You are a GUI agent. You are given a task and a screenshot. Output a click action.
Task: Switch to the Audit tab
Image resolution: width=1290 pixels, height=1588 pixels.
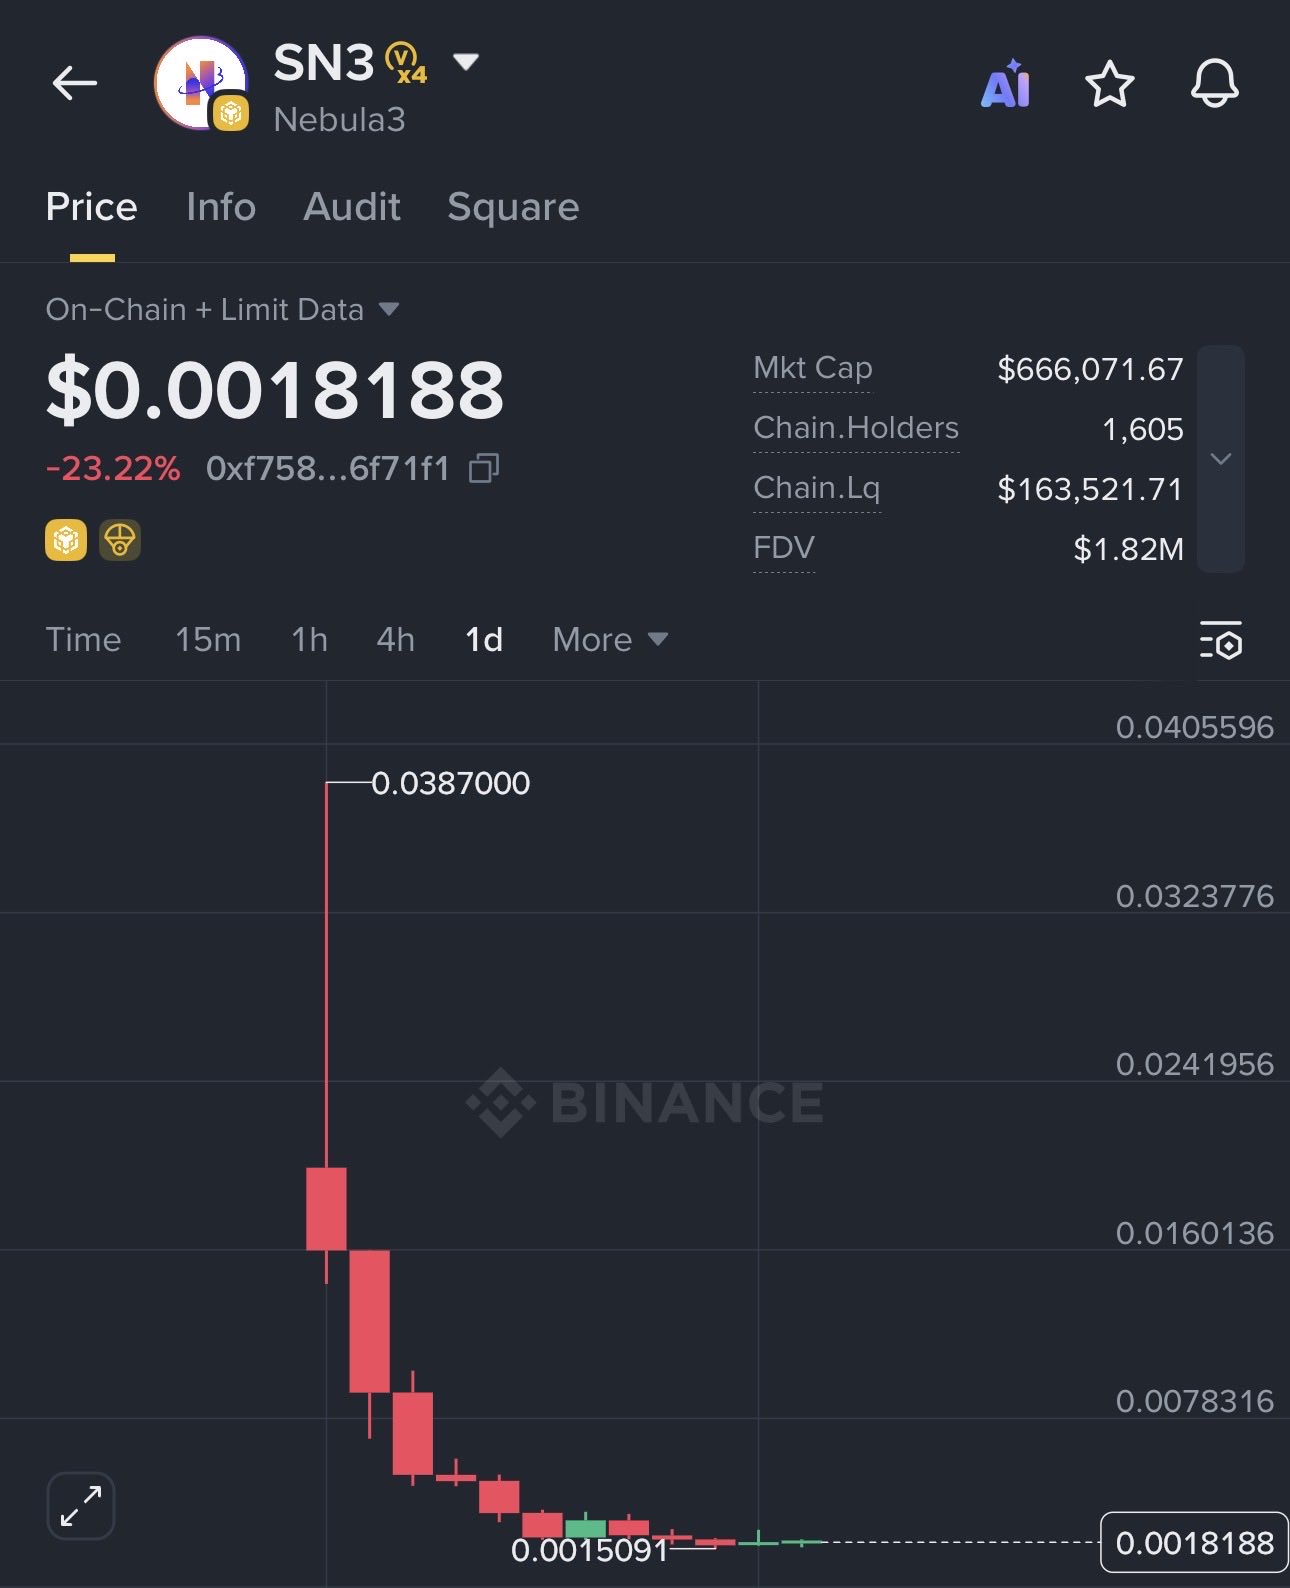coord(352,207)
